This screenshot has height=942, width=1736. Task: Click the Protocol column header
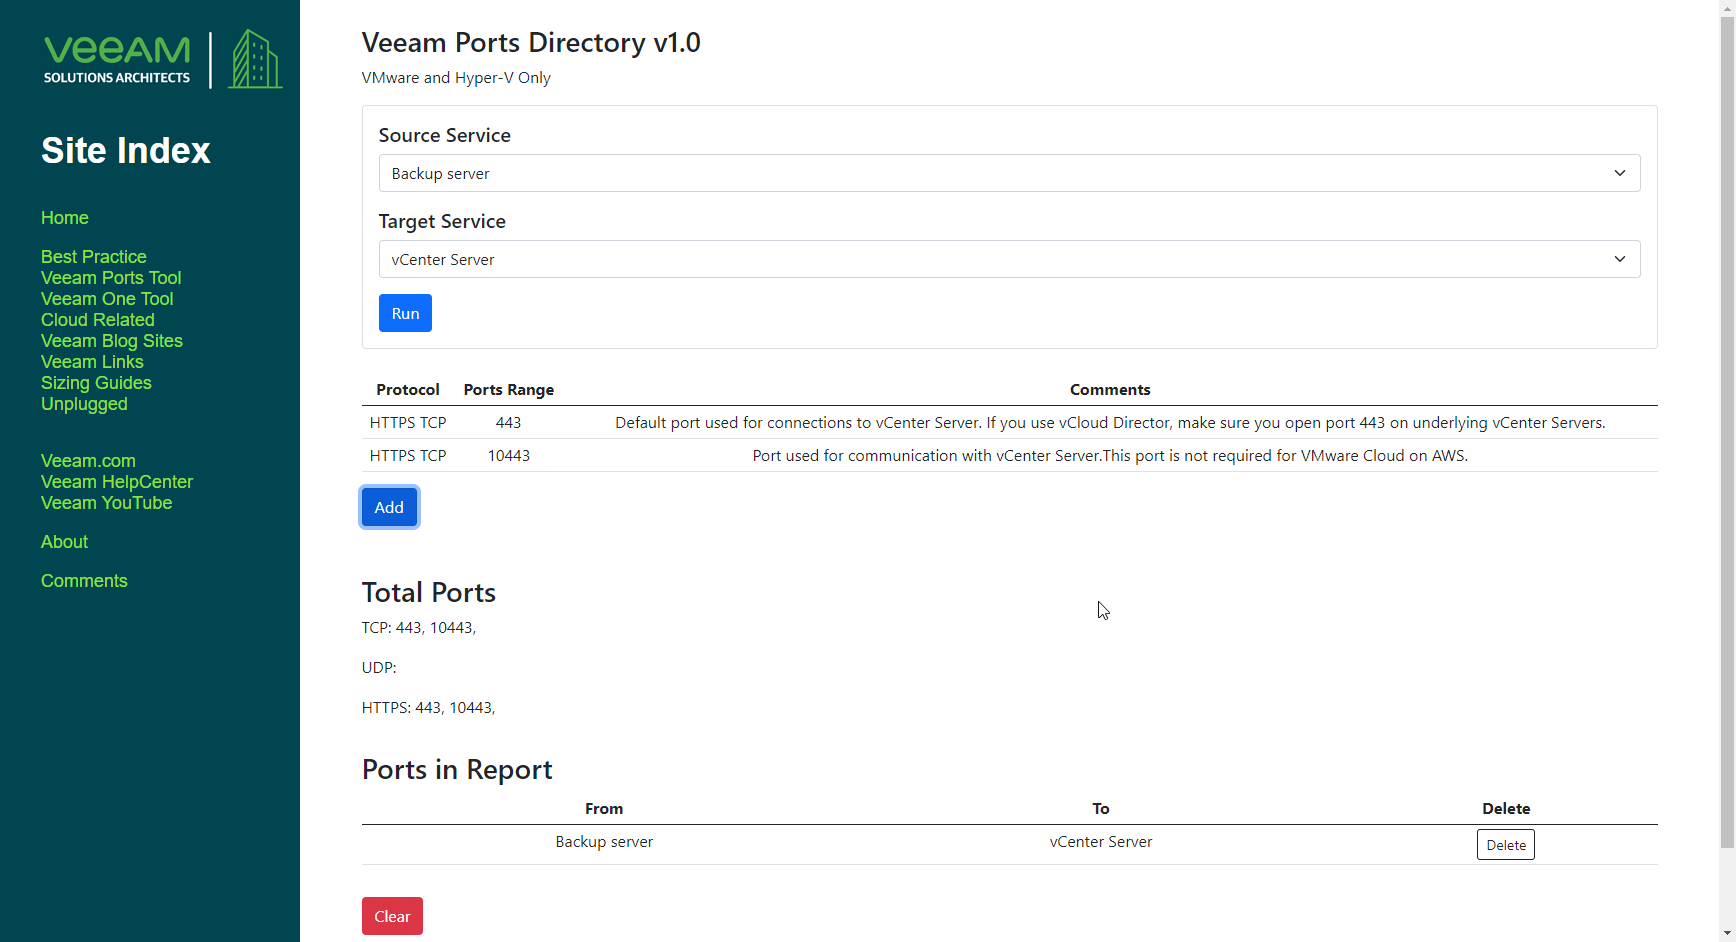coord(408,390)
